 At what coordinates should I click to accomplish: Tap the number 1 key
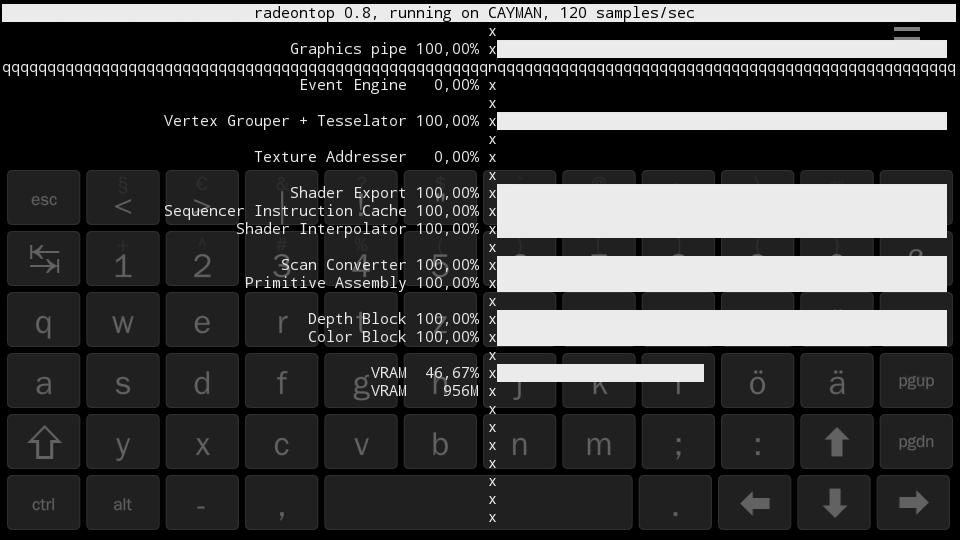click(x=122, y=260)
